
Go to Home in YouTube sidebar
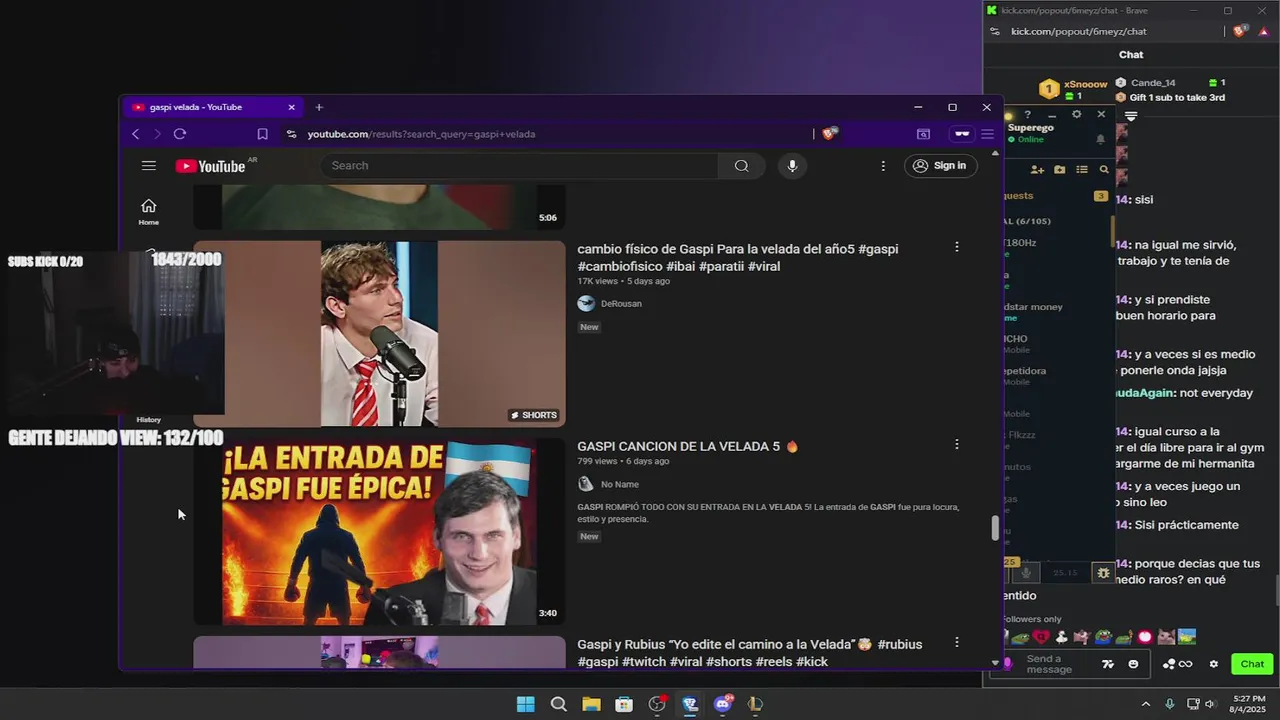[148, 211]
